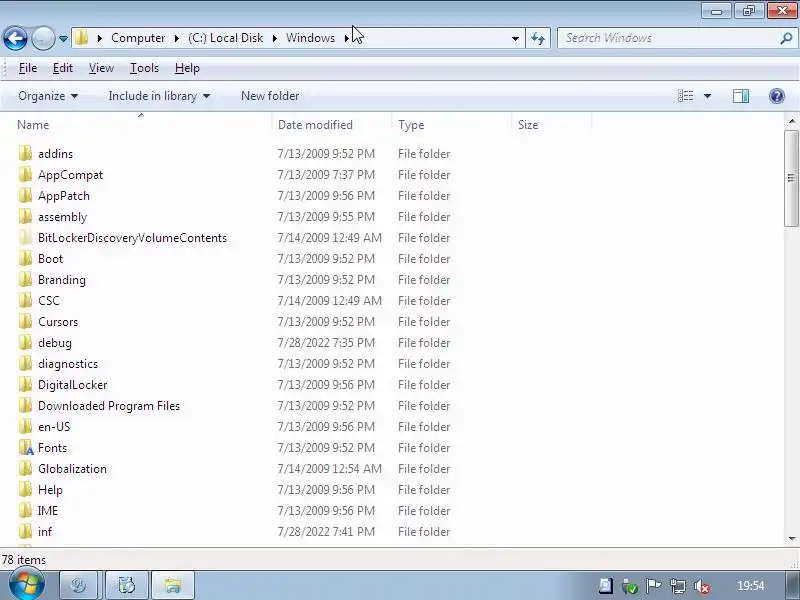This screenshot has height=600, width=800.
Task: Click the inf folder name
Action: click(45, 532)
